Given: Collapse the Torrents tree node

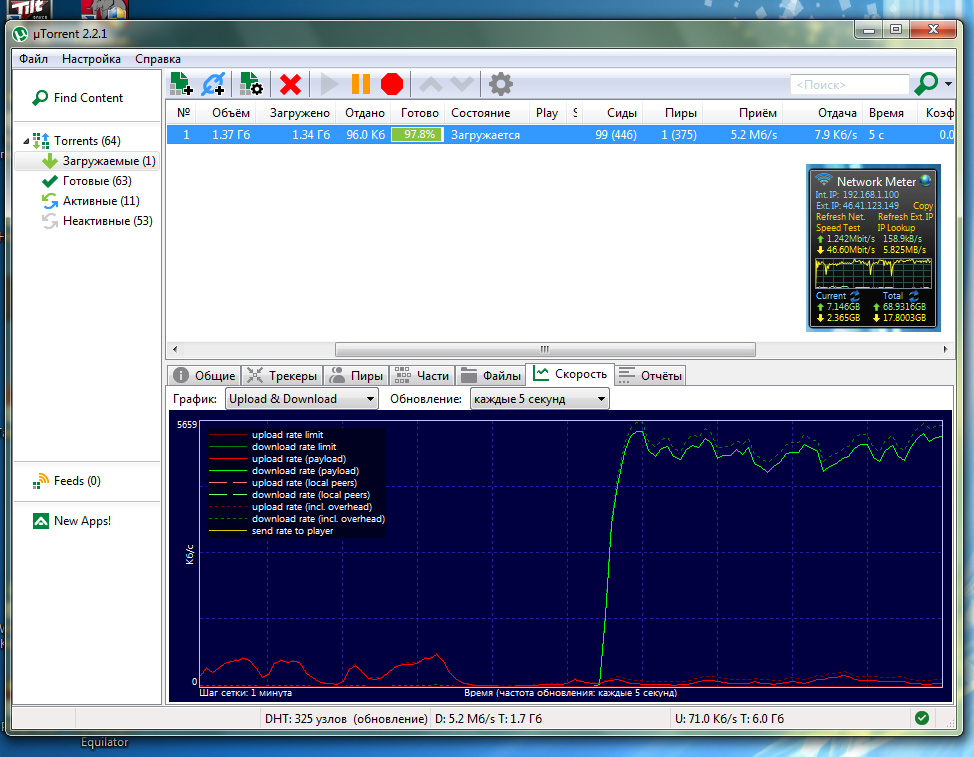Looking at the screenshot, I should tap(25, 141).
